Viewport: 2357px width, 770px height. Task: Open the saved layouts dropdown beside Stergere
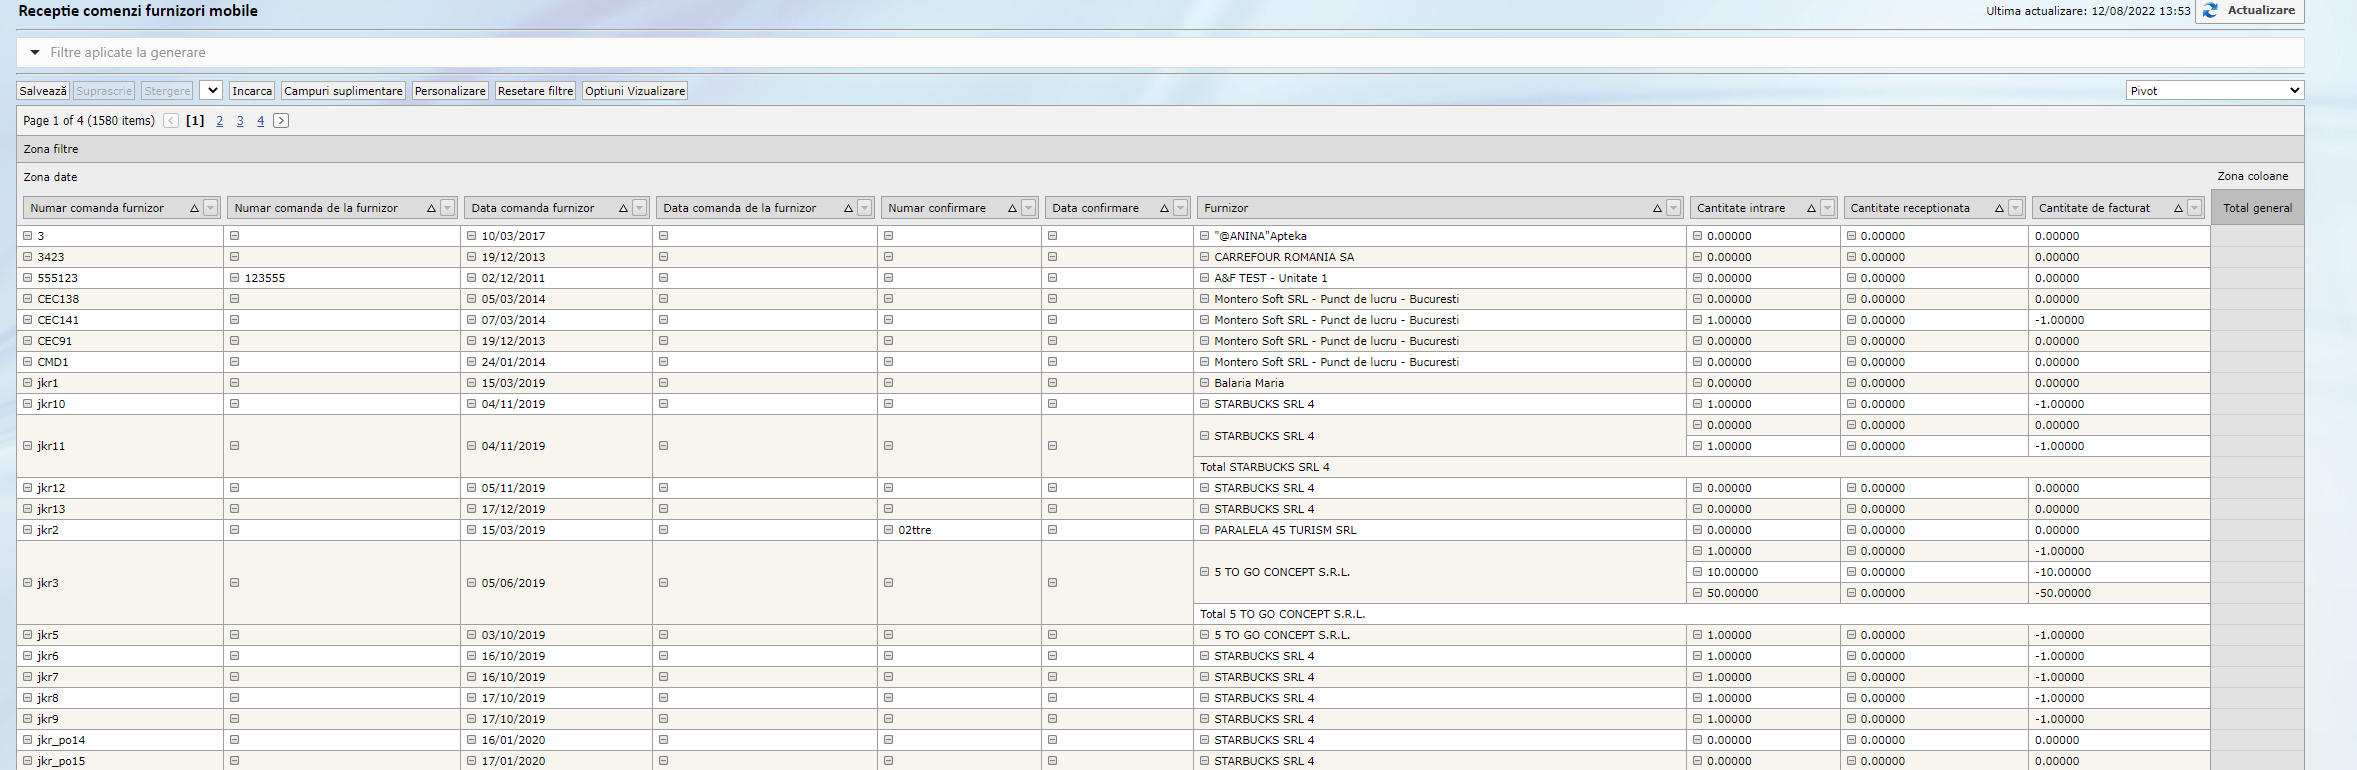tap(211, 91)
